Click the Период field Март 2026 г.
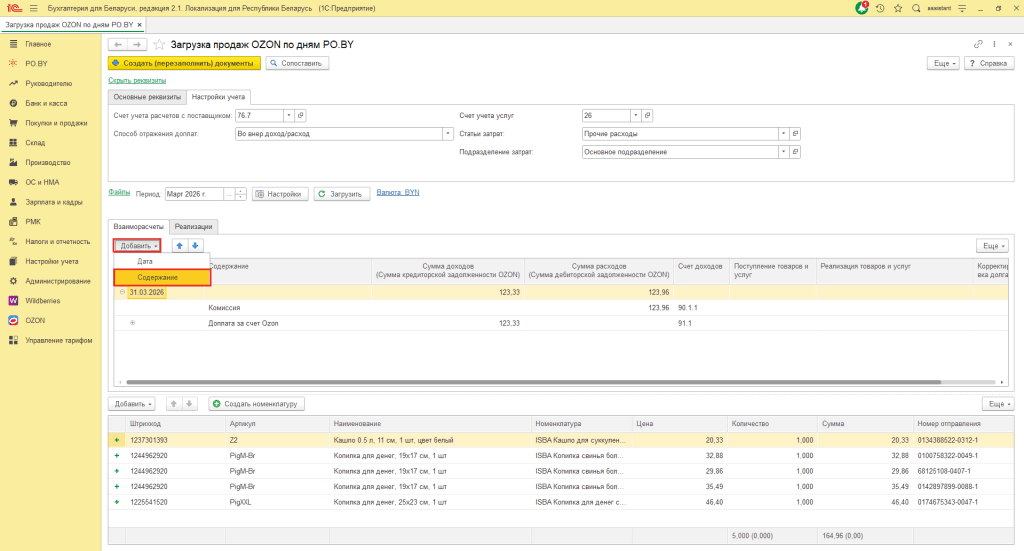This screenshot has height=551, width=1024. coord(194,194)
